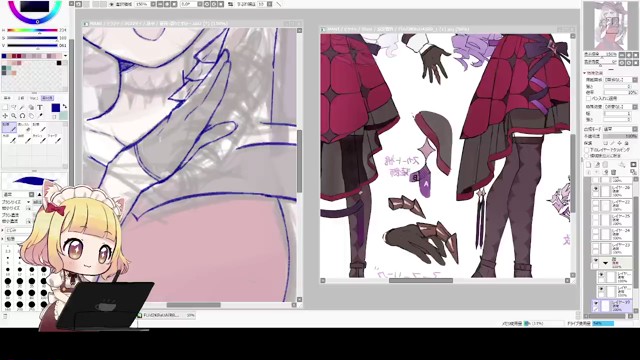This screenshot has width=640, height=360.
Task: Click the zoom-out button beside display scale
Action: [x=622, y=55]
